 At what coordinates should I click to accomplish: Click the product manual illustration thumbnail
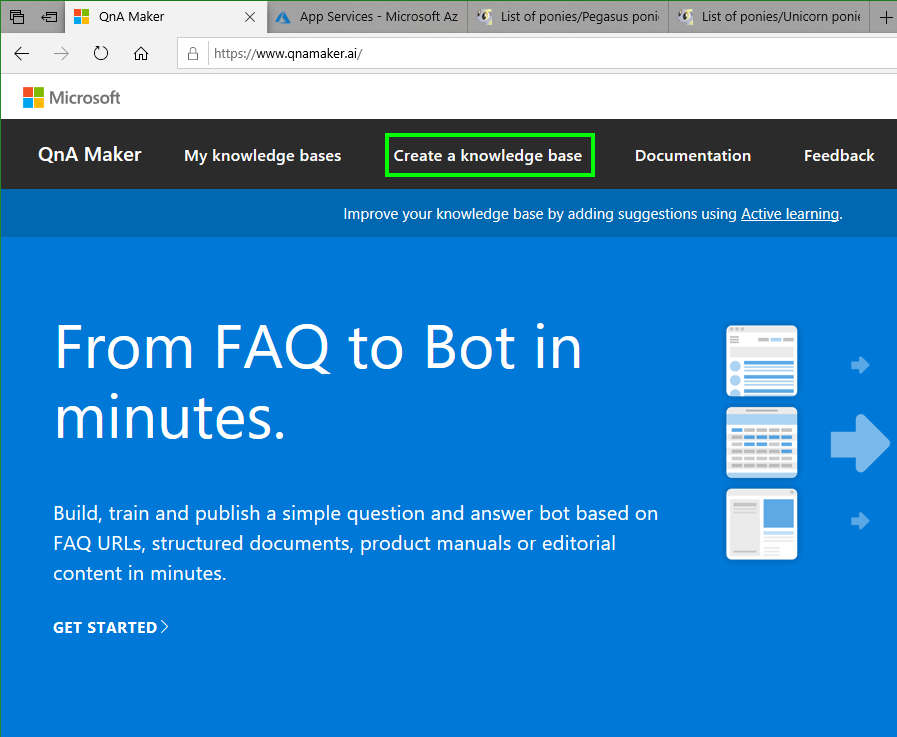[x=761, y=524]
